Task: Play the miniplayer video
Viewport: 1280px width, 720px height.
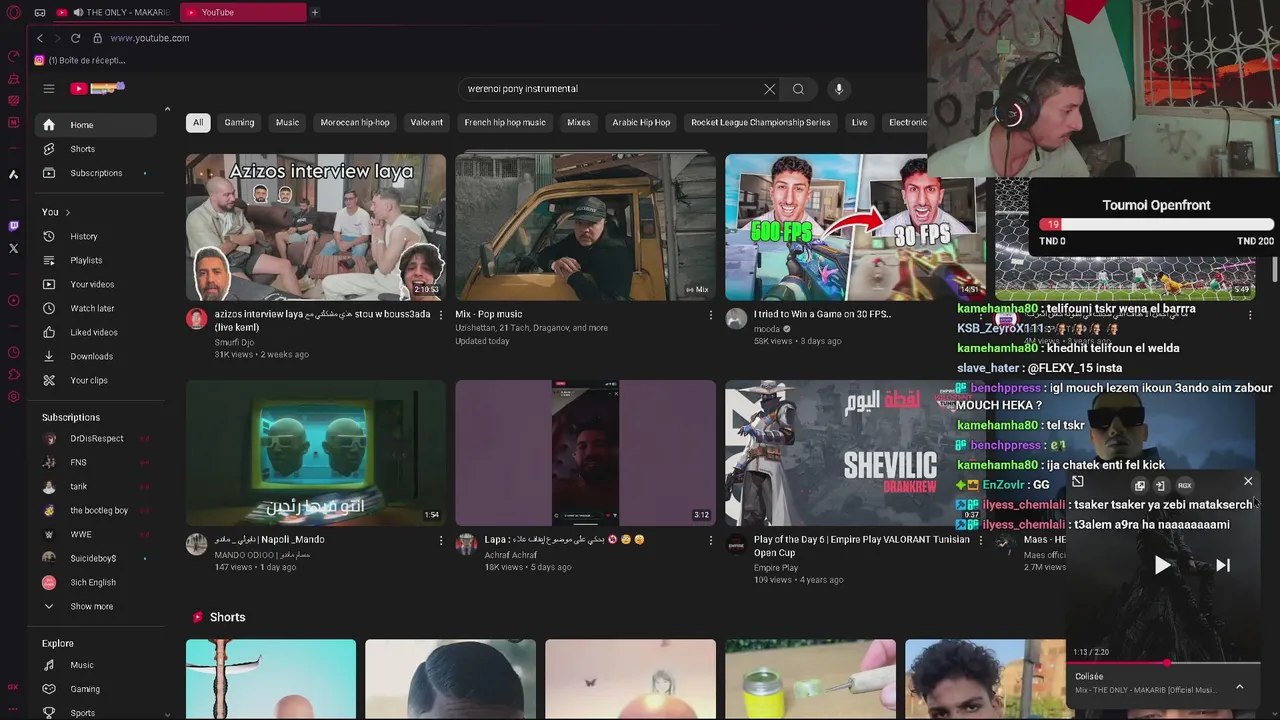Action: pyautogui.click(x=1162, y=565)
